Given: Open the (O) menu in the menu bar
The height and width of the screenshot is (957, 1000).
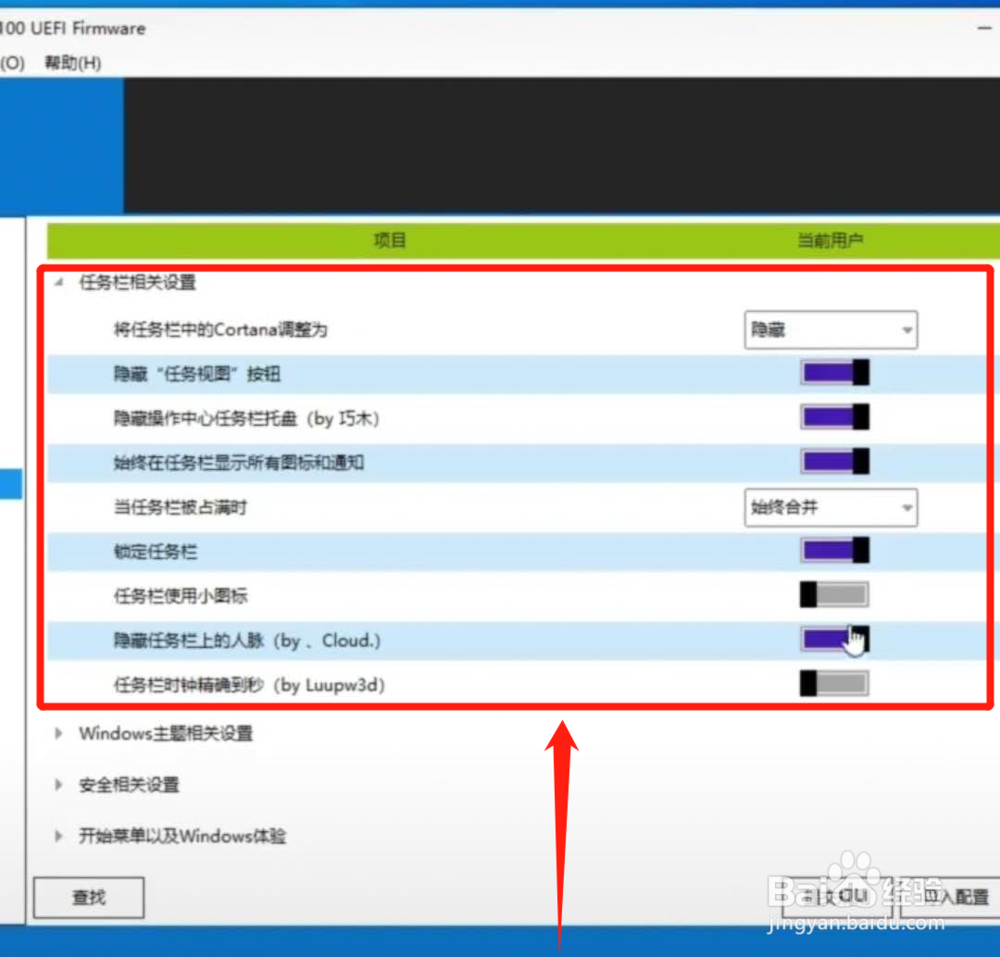Looking at the screenshot, I should pyautogui.click(x=12, y=62).
